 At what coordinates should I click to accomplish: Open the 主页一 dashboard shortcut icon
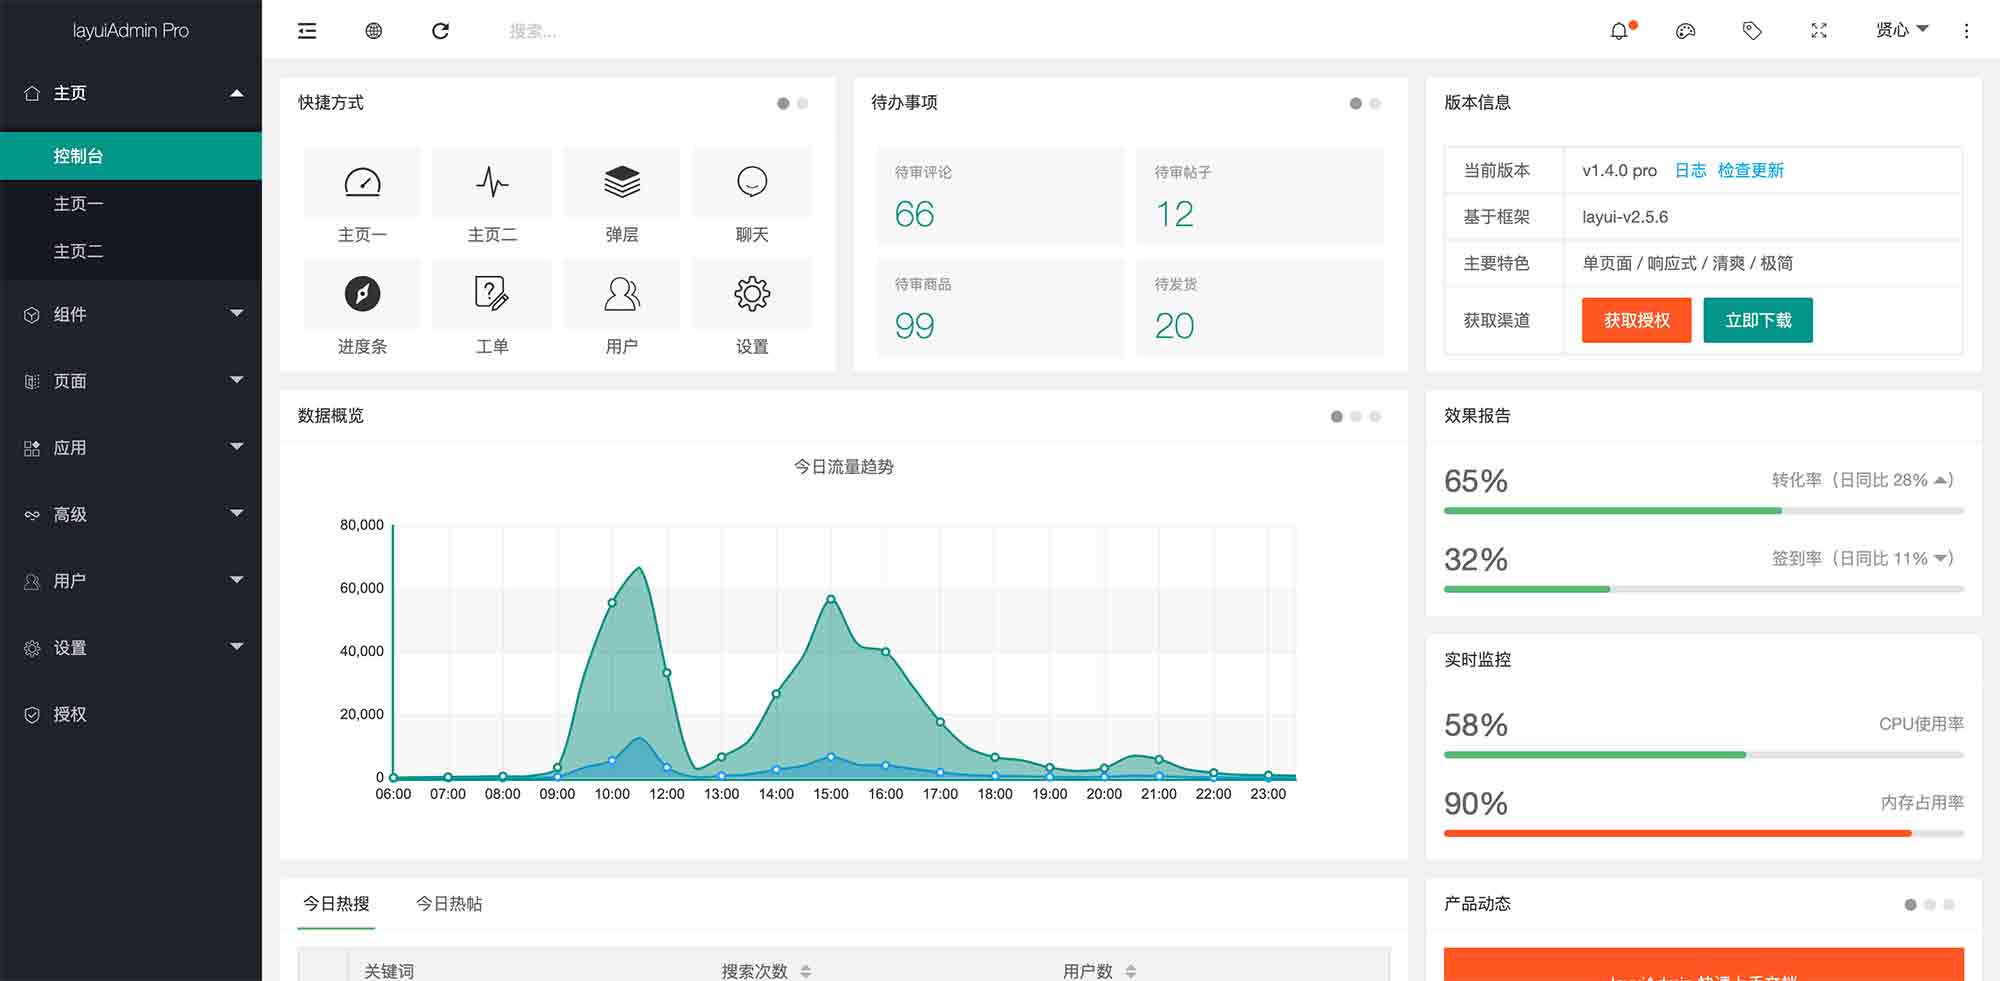coord(362,182)
